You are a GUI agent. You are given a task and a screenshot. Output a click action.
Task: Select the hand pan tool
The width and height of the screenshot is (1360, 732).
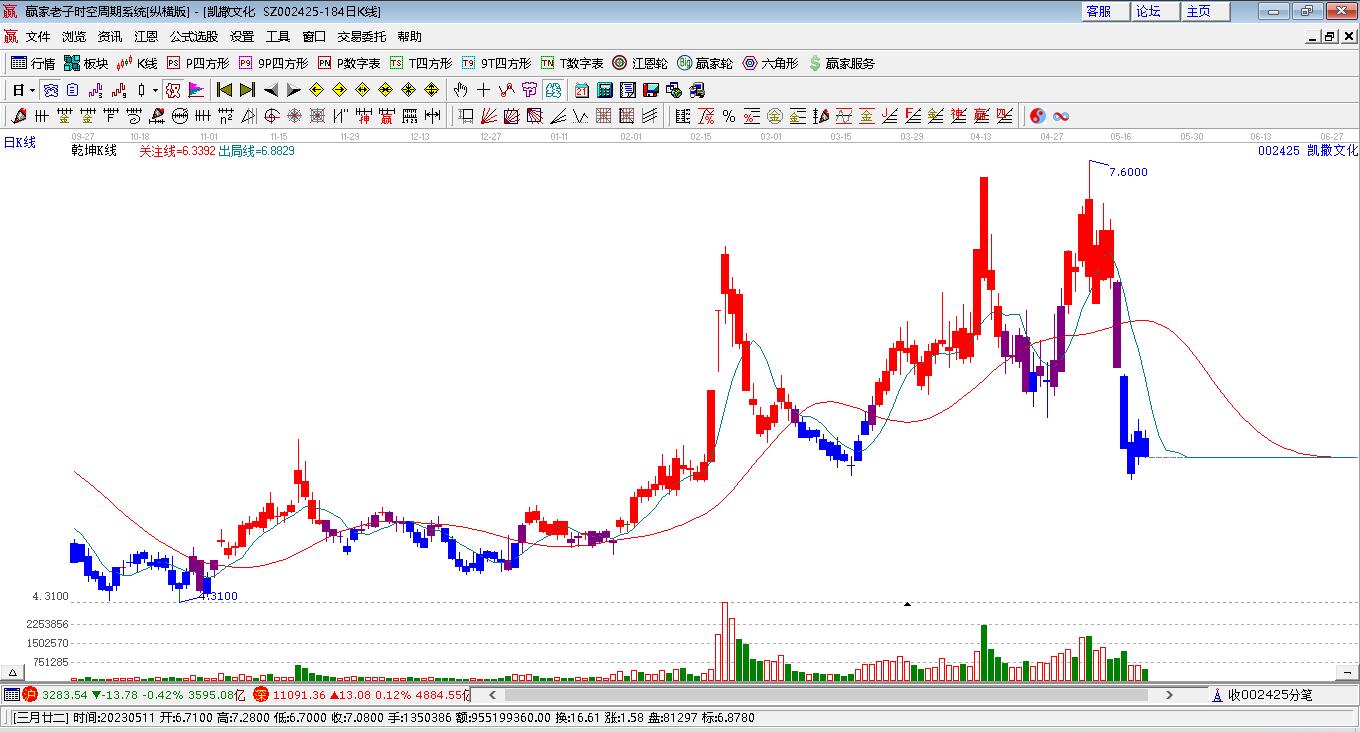coord(461,90)
